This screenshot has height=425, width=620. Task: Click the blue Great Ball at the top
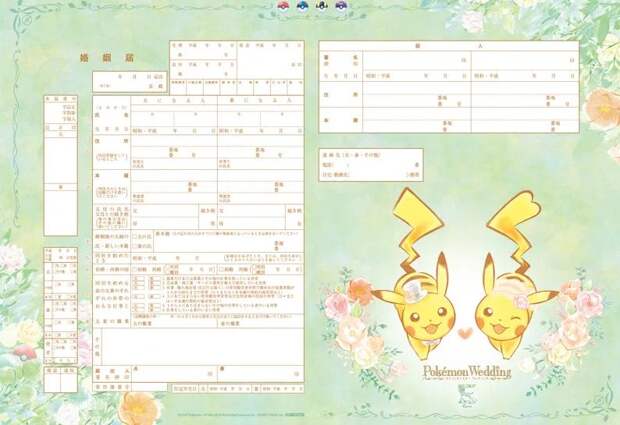click(x=302, y=5)
